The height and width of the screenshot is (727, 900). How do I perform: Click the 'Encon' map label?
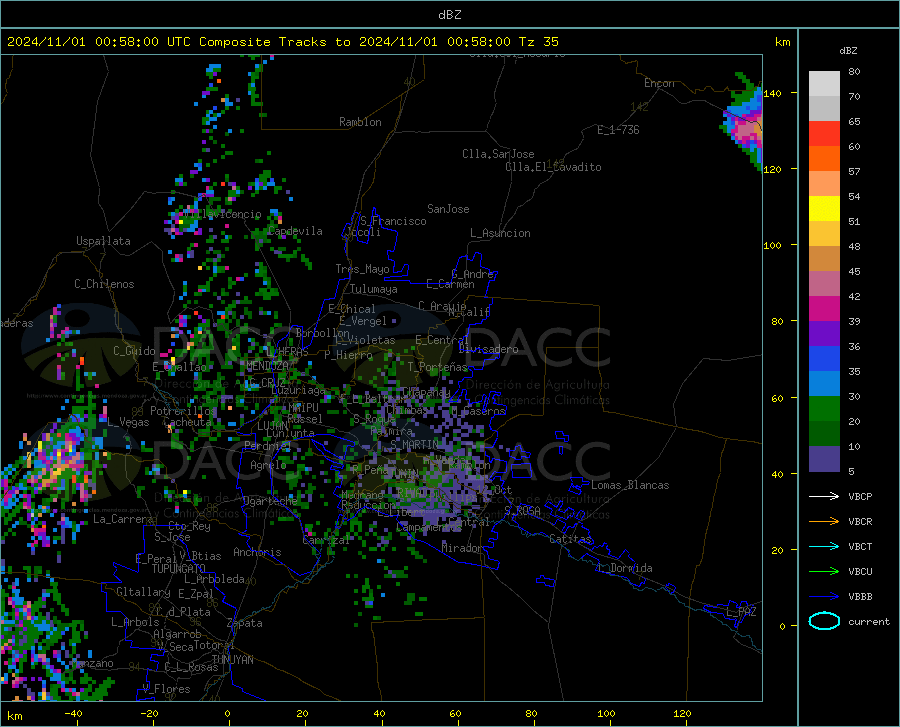pyautogui.click(x=659, y=83)
